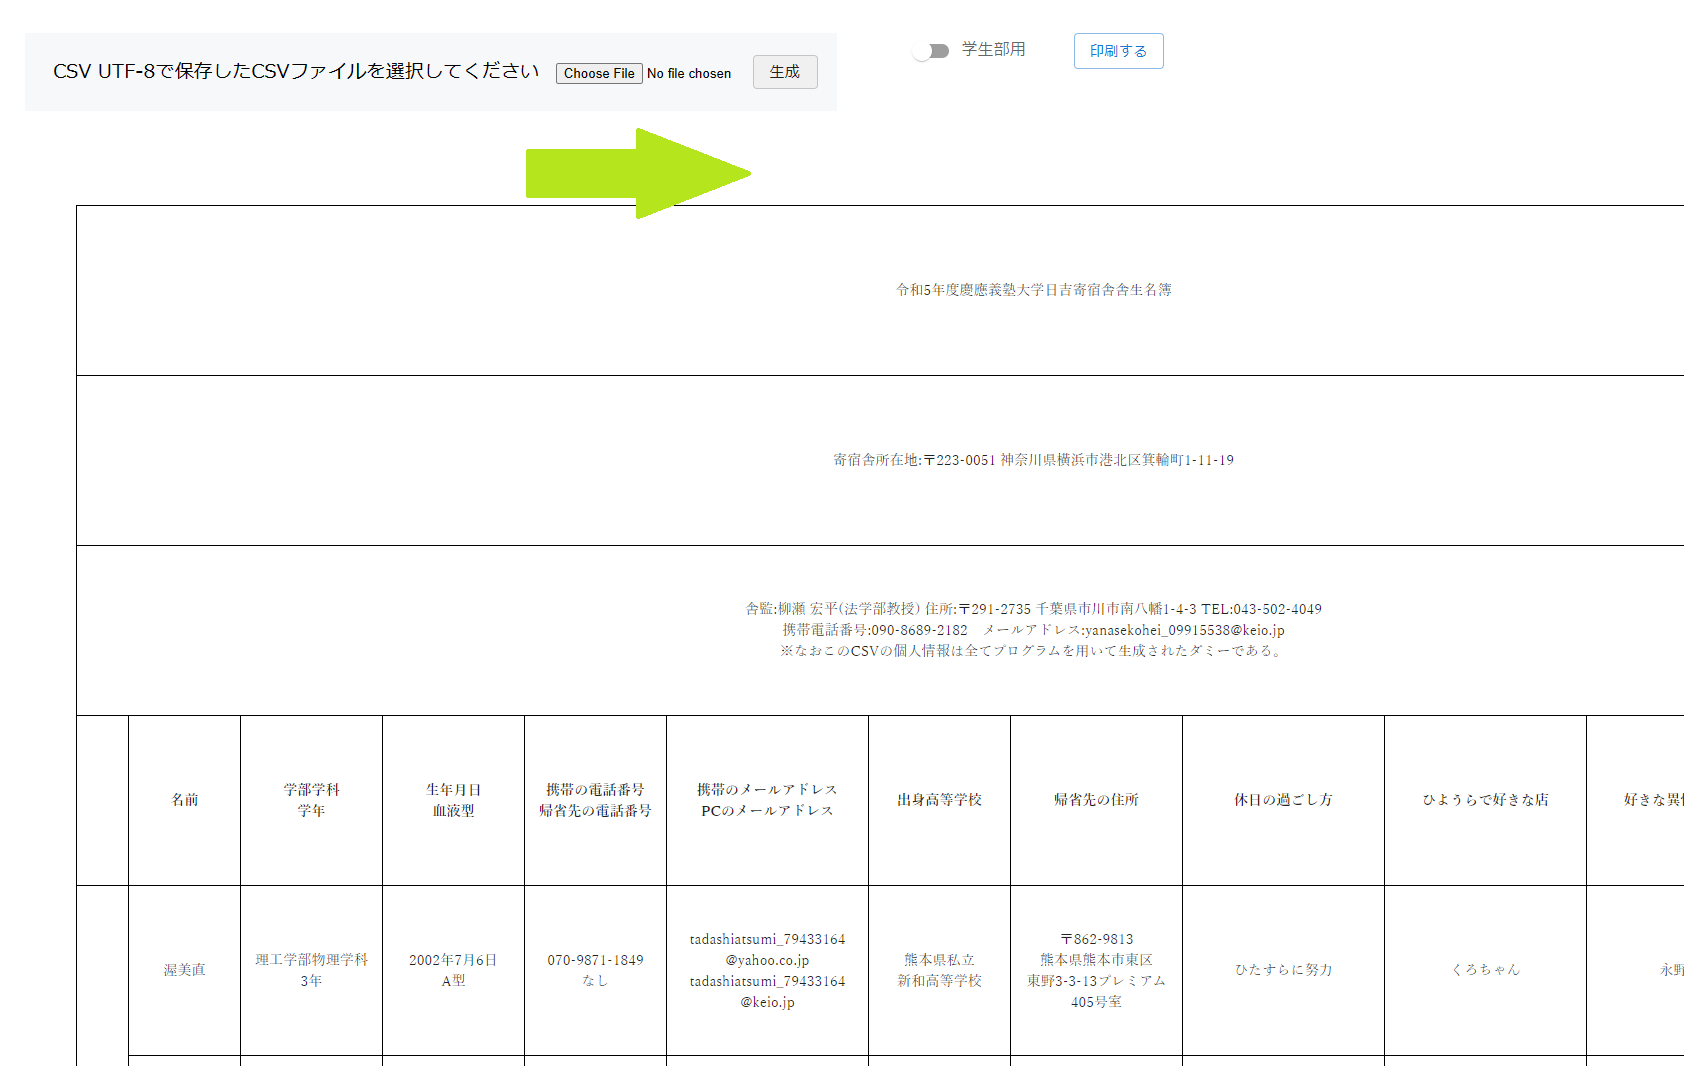This screenshot has width=1684, height=1066.
Task: Click the 学部学科 学年 column header
Action: [x=312, y=800]
